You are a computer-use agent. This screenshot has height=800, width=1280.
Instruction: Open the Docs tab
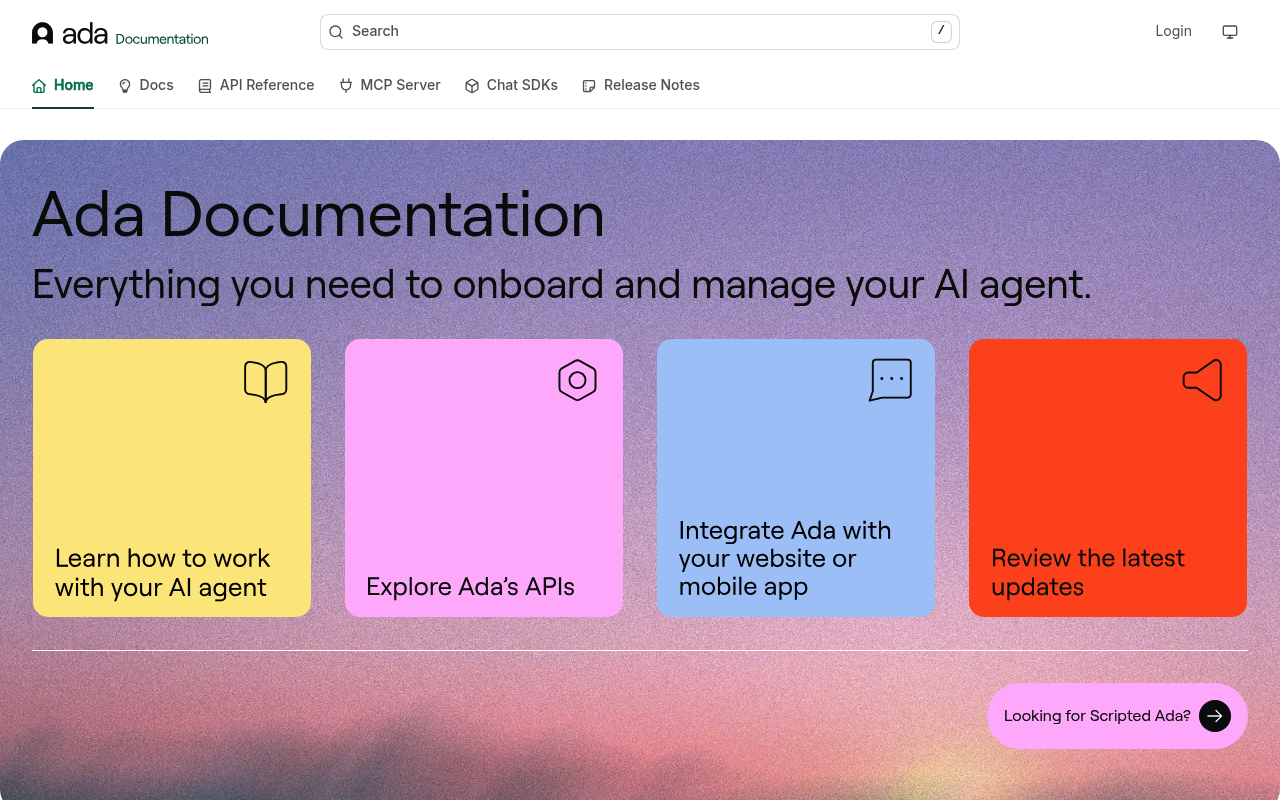tap(146, 86)
